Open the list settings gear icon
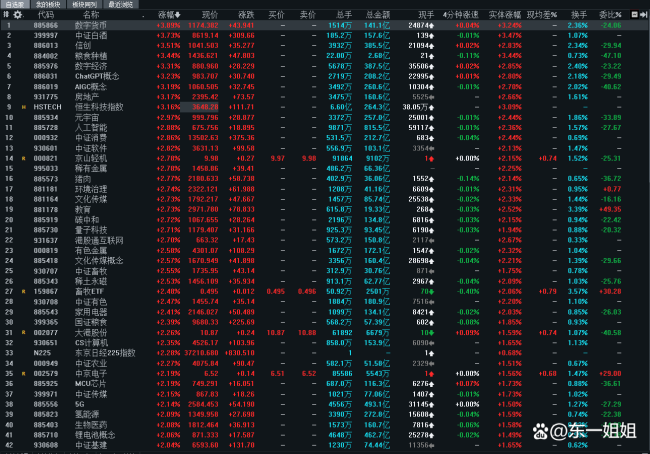650x454 pixels. click(17, 15)
